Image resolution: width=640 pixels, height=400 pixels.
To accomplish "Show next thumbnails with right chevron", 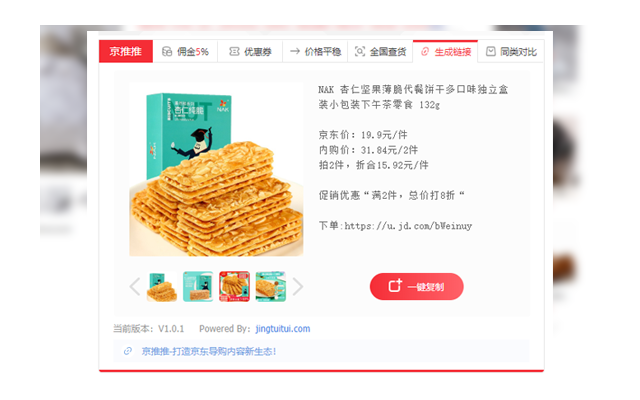I will pos(298,287).
